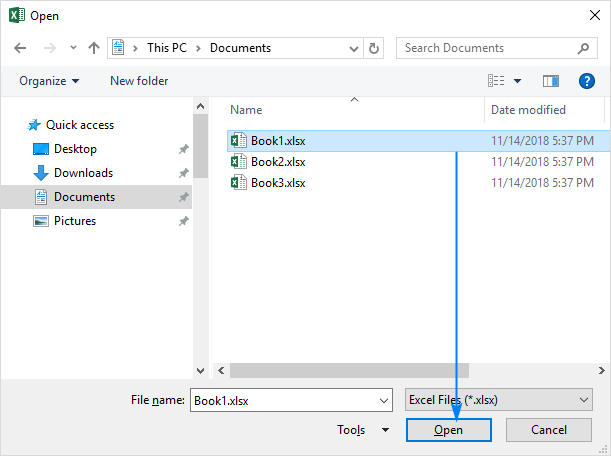Go to Downloads in navigation pane
The width and height of the screenshot is (611, 456).
click(x=83, y=173)
